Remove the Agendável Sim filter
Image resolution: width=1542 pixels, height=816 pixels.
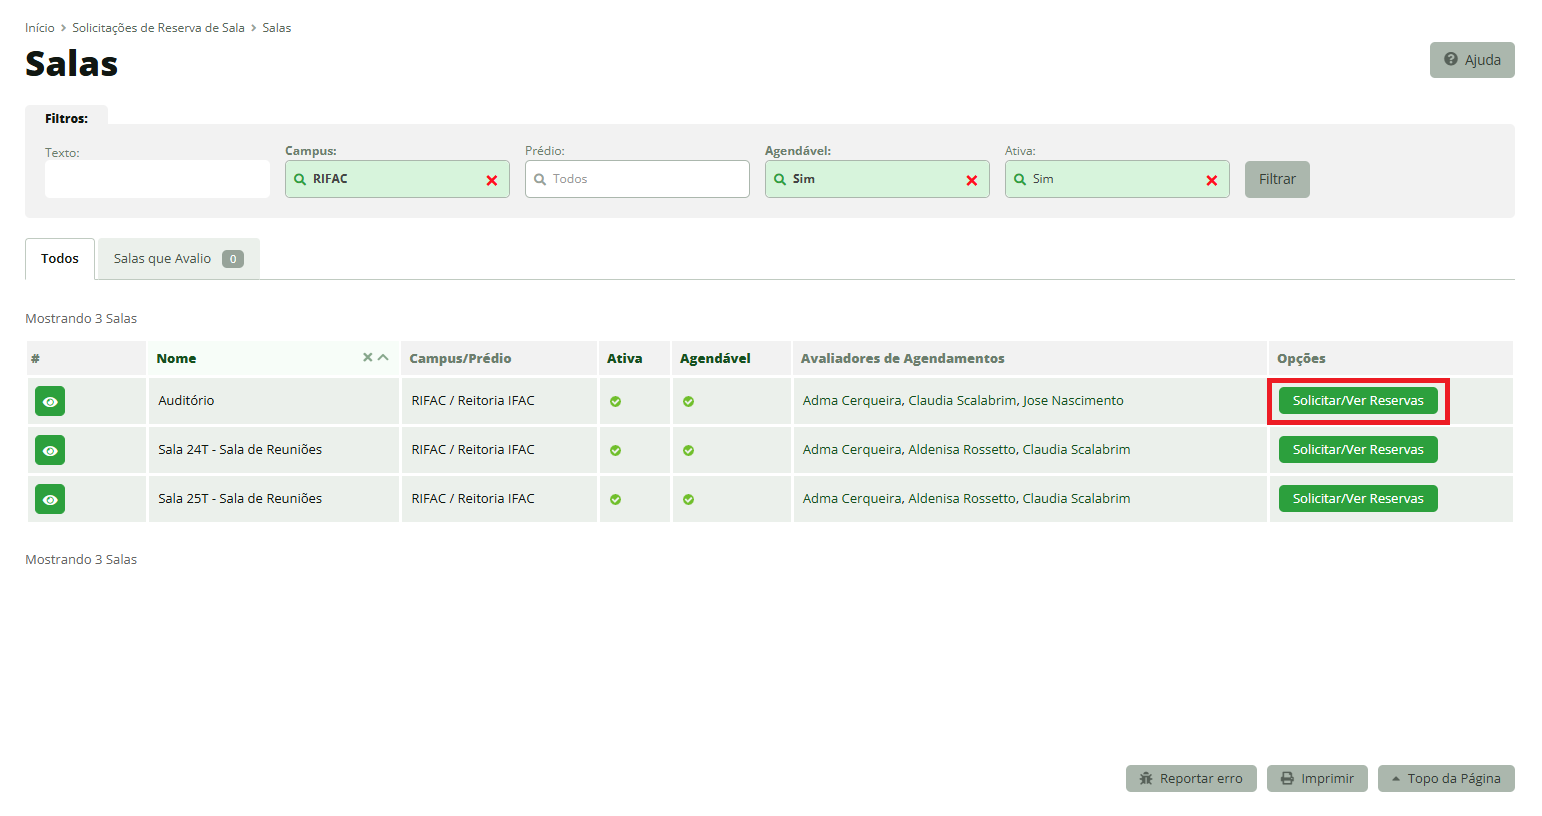[972, 180]
